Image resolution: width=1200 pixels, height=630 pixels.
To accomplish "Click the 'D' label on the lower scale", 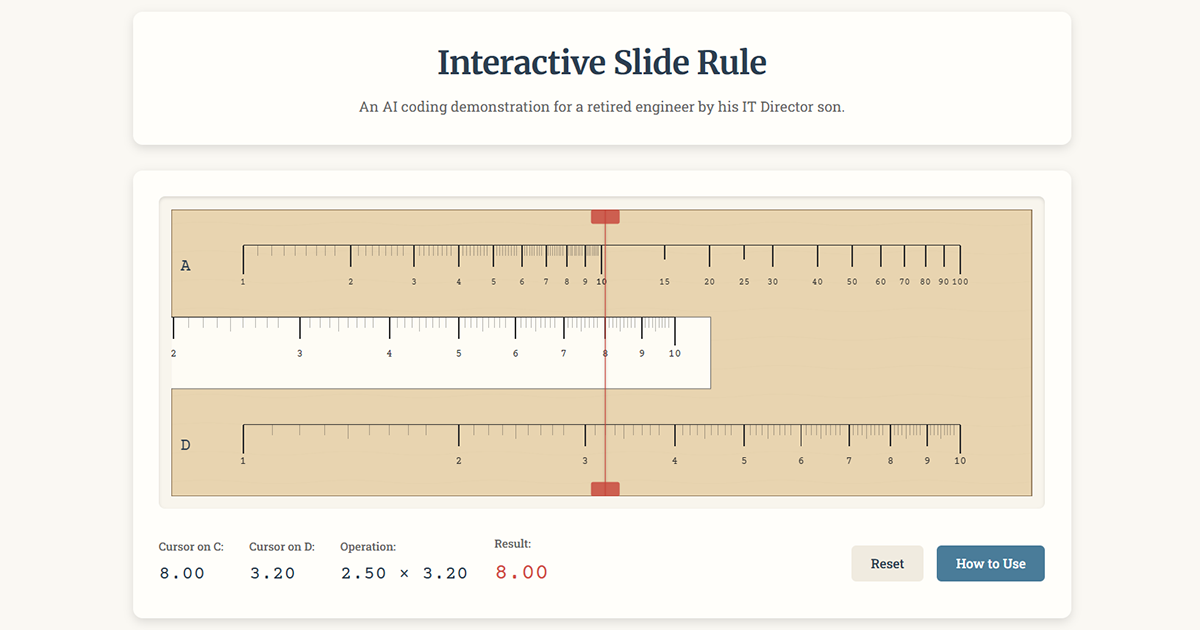I will point(186,445).
